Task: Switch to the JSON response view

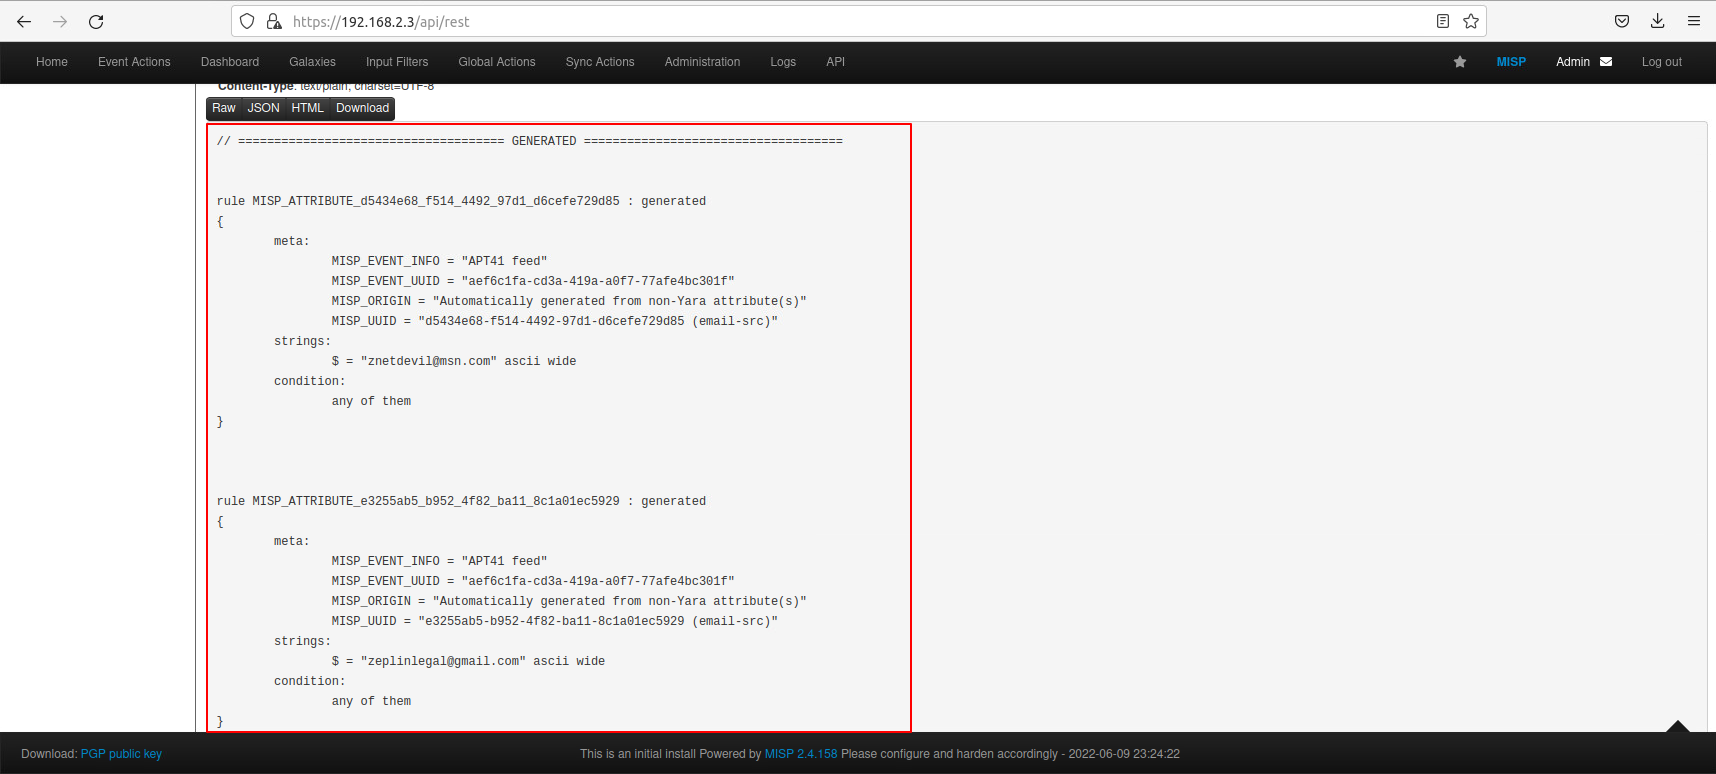Action: (x=263, y=108)
